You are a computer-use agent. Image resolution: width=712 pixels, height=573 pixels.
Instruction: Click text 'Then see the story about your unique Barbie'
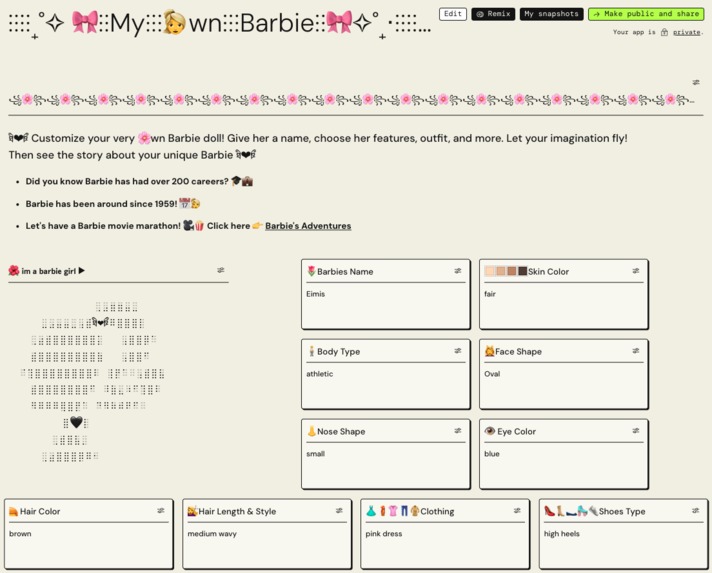pyautogui.click(x=121, y=155)
